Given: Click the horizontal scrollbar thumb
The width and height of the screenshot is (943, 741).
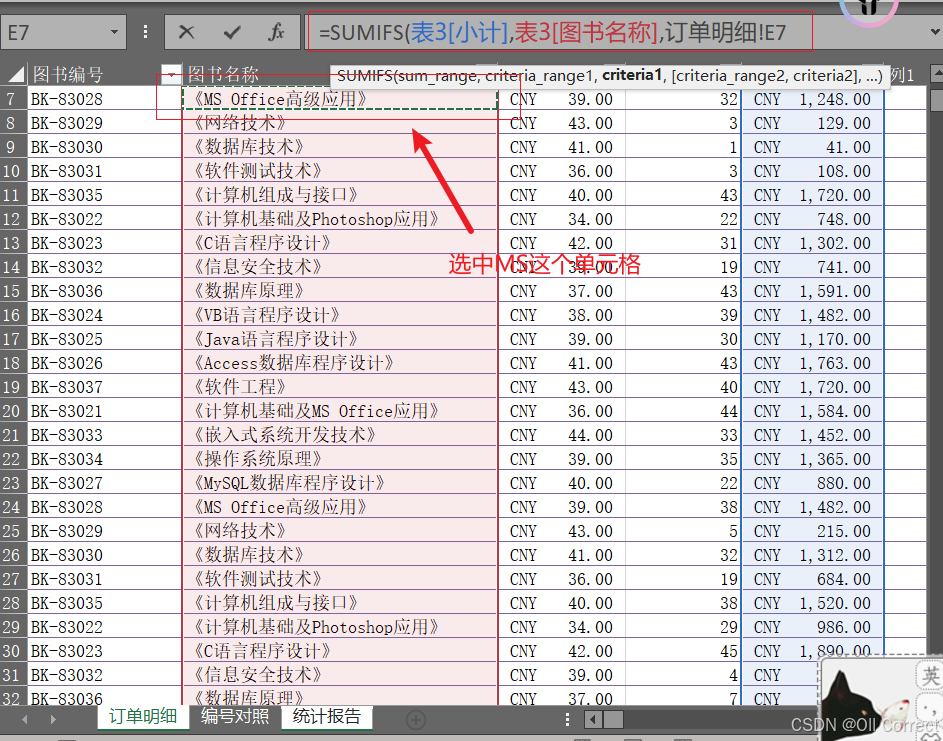Looking at the screenshot, I should [613, 719].
